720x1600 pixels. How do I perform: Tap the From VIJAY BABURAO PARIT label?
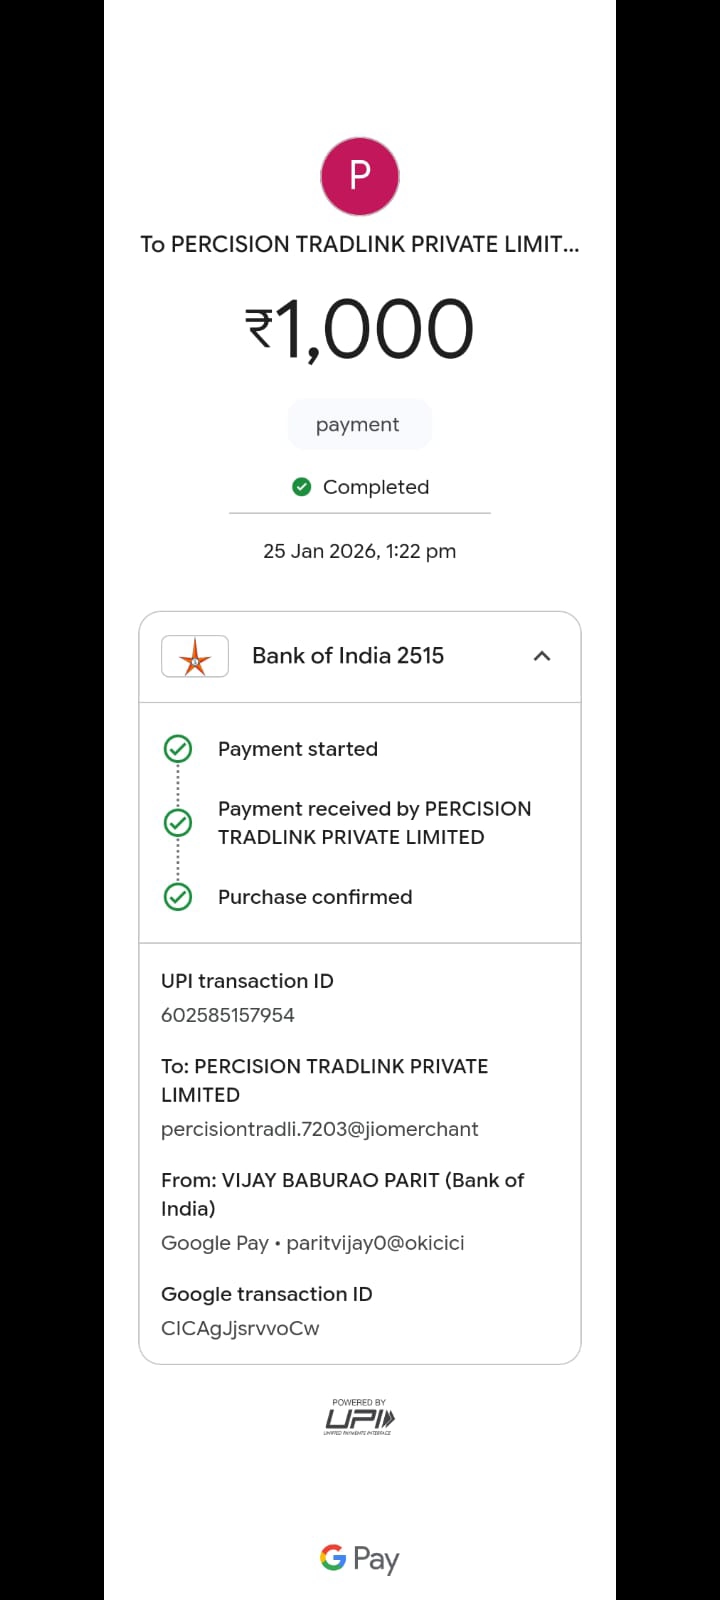342,1194
